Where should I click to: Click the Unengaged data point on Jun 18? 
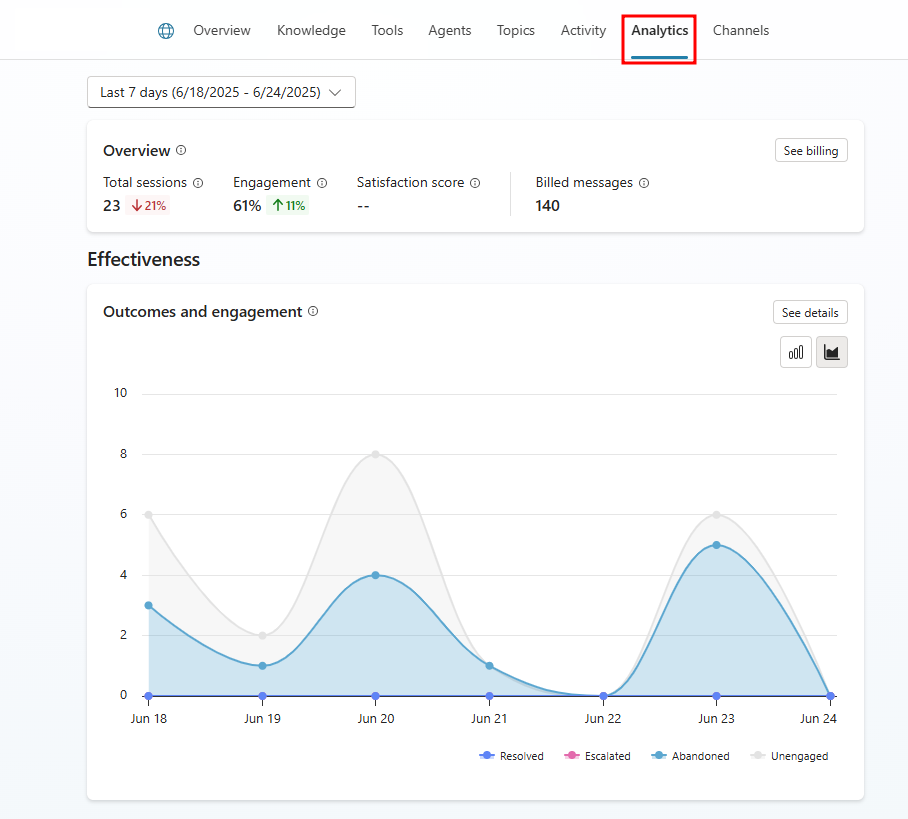(x=149, y=515)
